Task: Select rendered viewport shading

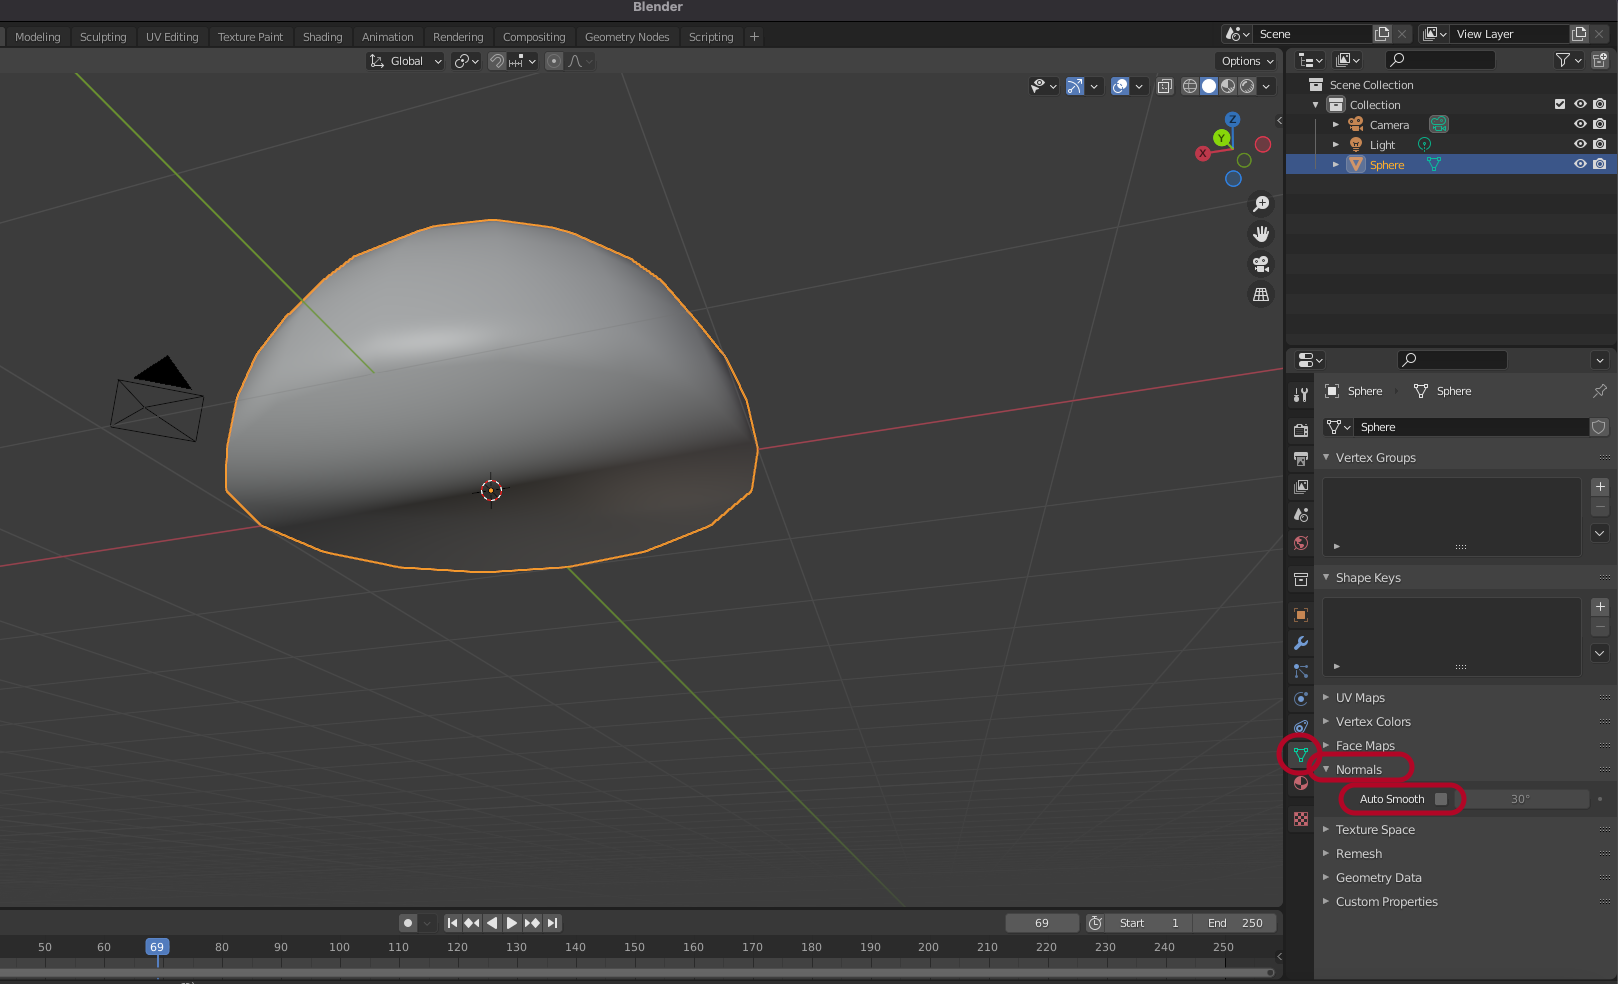Action: pos(1247,86)
